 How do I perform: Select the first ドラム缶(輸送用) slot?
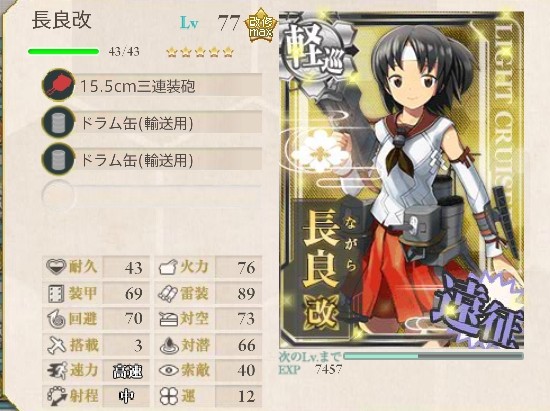152,123
